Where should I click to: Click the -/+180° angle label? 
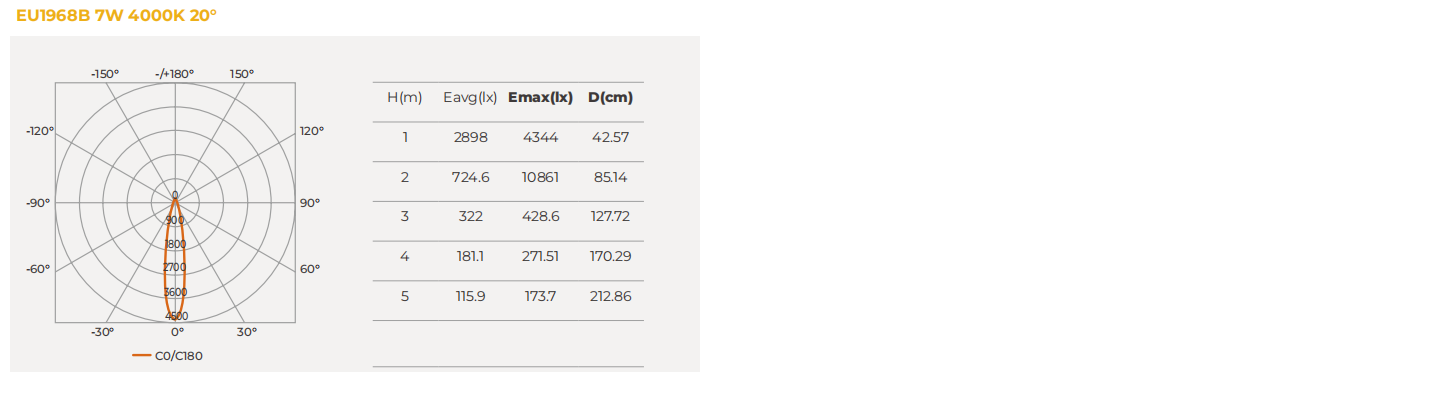click(175, 74)
